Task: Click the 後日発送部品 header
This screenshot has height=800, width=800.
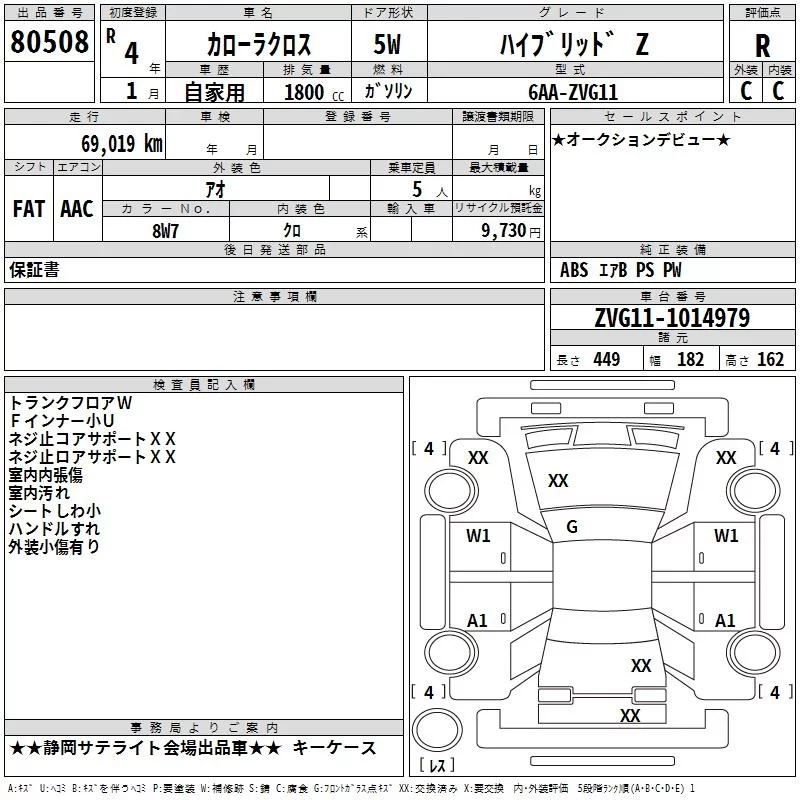Action: coord(274,249)
